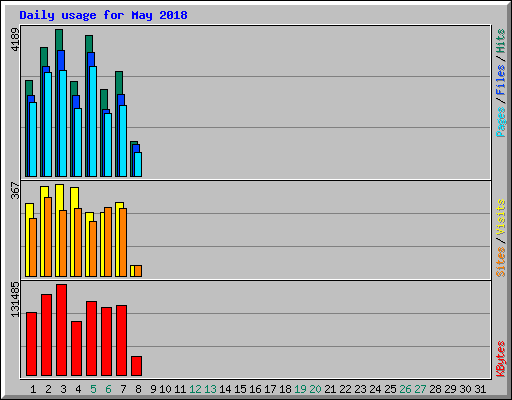
Task: Click the orange Sites bar for day 6
Action: tap(108, 242)
